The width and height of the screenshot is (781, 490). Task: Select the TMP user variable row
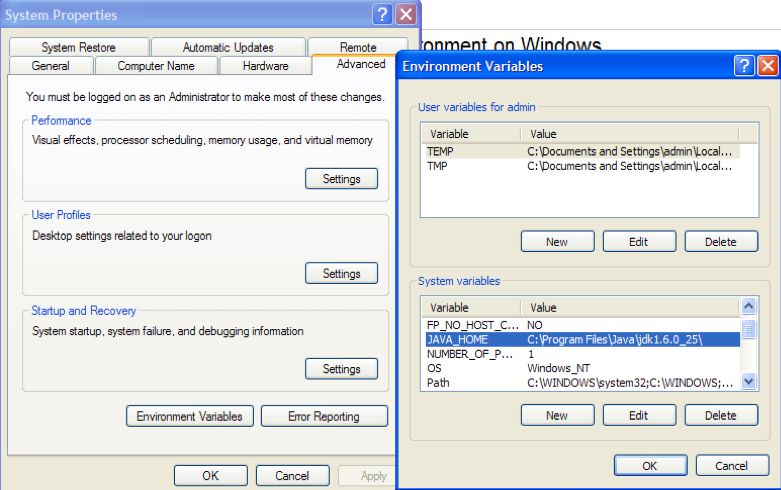click(x=583, y=166)
